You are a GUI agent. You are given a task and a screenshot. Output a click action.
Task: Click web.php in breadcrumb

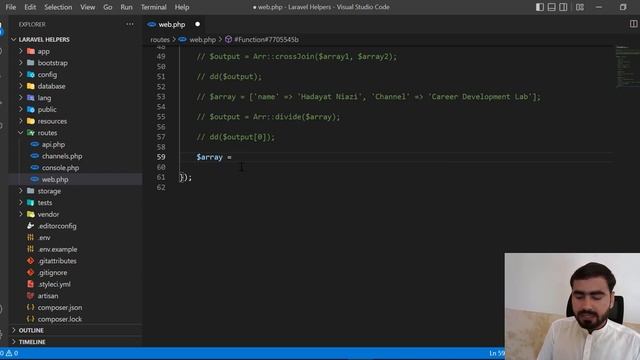click(x=202, y=40)
